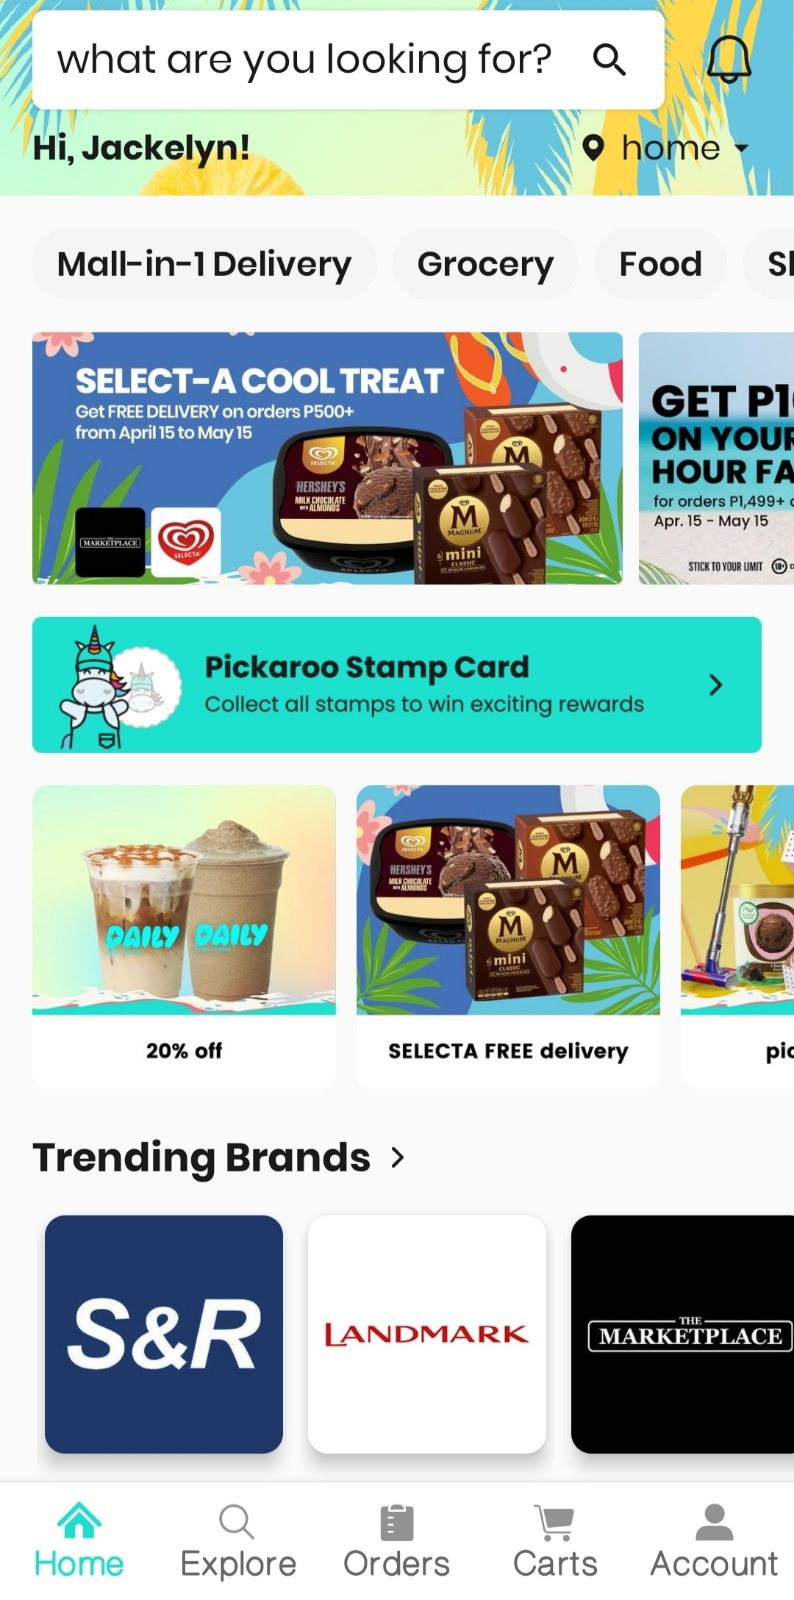
Task: Open SELECTA FREE delivery promo card
Action: (508, 936)
